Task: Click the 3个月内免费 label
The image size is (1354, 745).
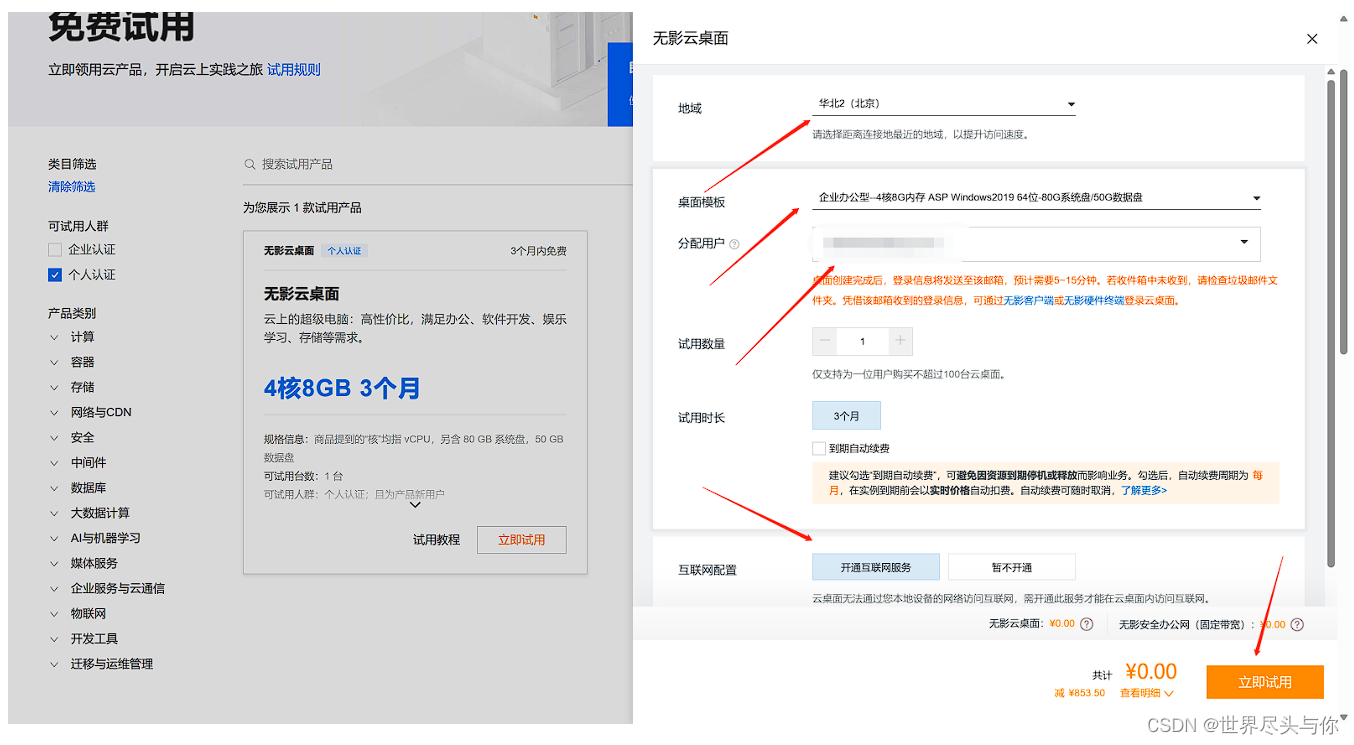Action: click(x=538, y=251)
